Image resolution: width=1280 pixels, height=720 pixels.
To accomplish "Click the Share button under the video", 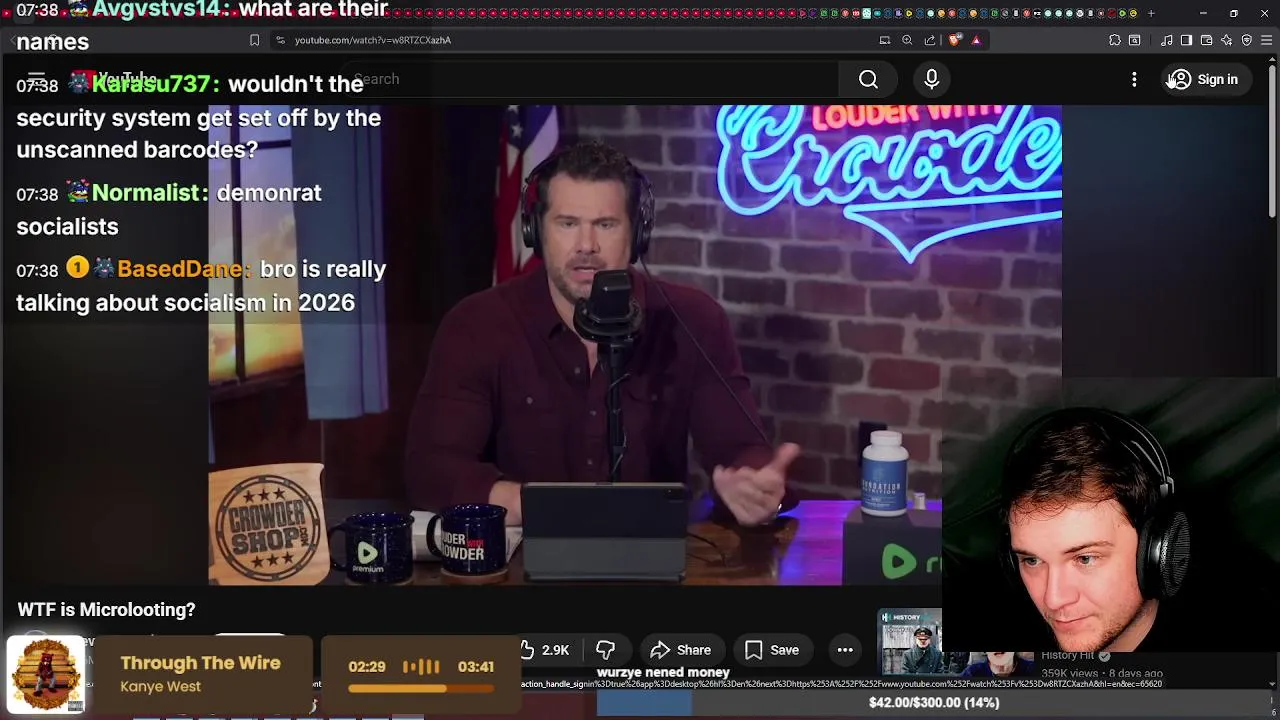I will coord(681,650).
